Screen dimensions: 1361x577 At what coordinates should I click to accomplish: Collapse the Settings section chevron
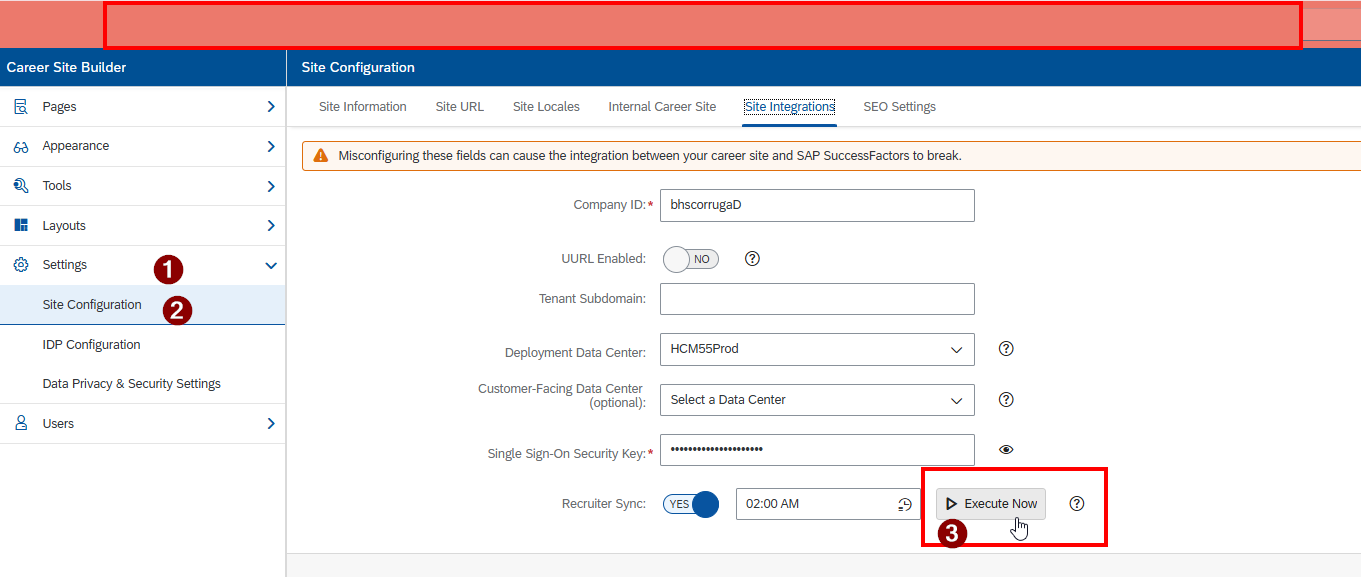270,265
